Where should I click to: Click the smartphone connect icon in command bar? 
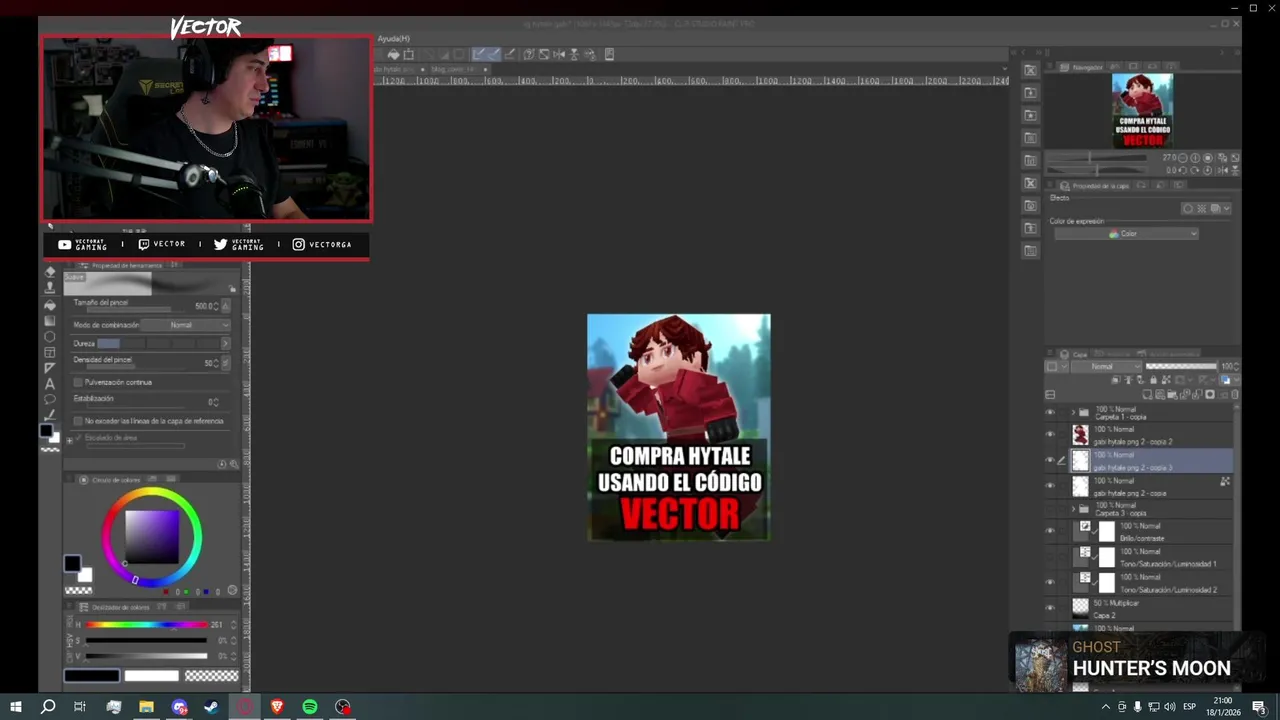[609, 54]
